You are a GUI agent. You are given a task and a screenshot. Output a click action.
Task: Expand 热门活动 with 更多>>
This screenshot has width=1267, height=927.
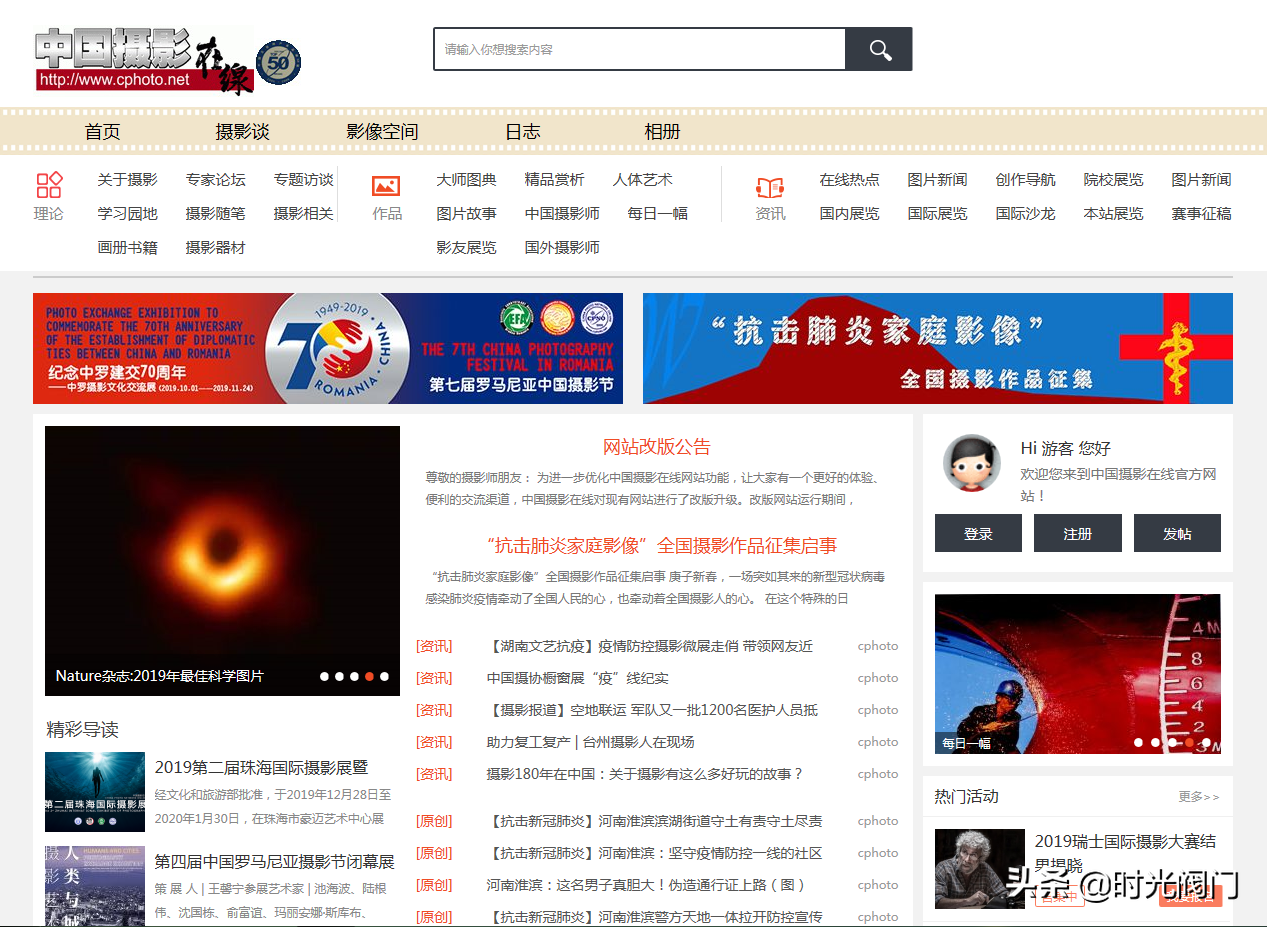pyautogui.click(x=1199, y=797)
